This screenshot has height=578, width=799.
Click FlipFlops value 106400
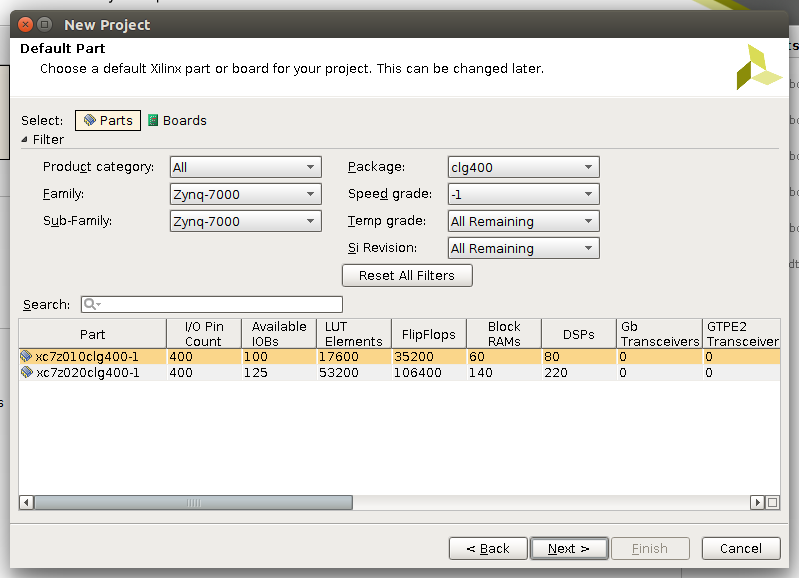[418, 373]
